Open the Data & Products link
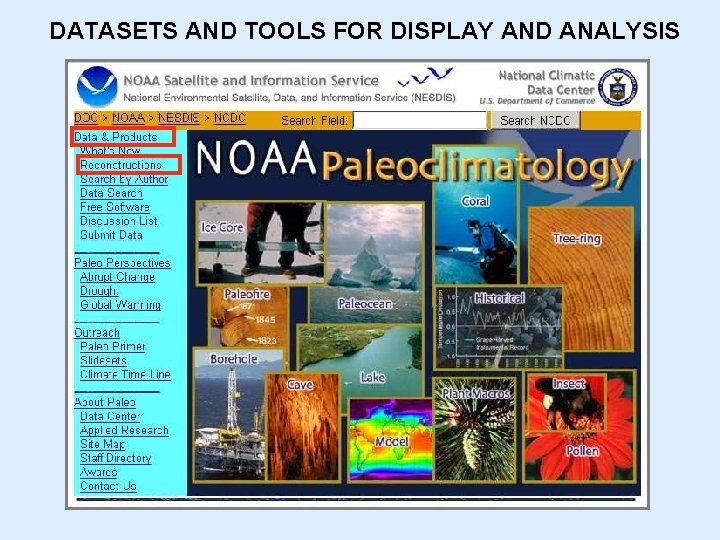This screenshot has width=720, height=540. point(116,137)
